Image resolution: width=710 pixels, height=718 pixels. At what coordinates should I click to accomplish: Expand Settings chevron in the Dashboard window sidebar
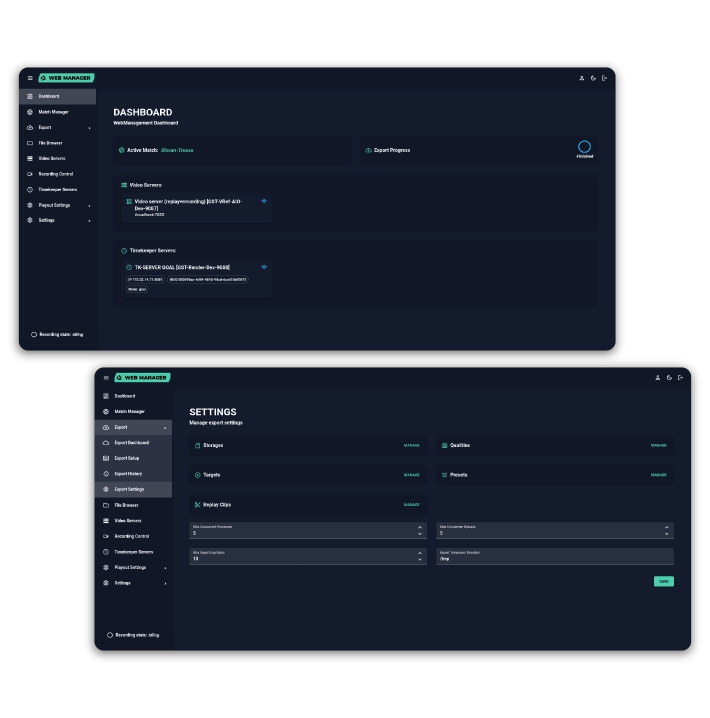89,221
